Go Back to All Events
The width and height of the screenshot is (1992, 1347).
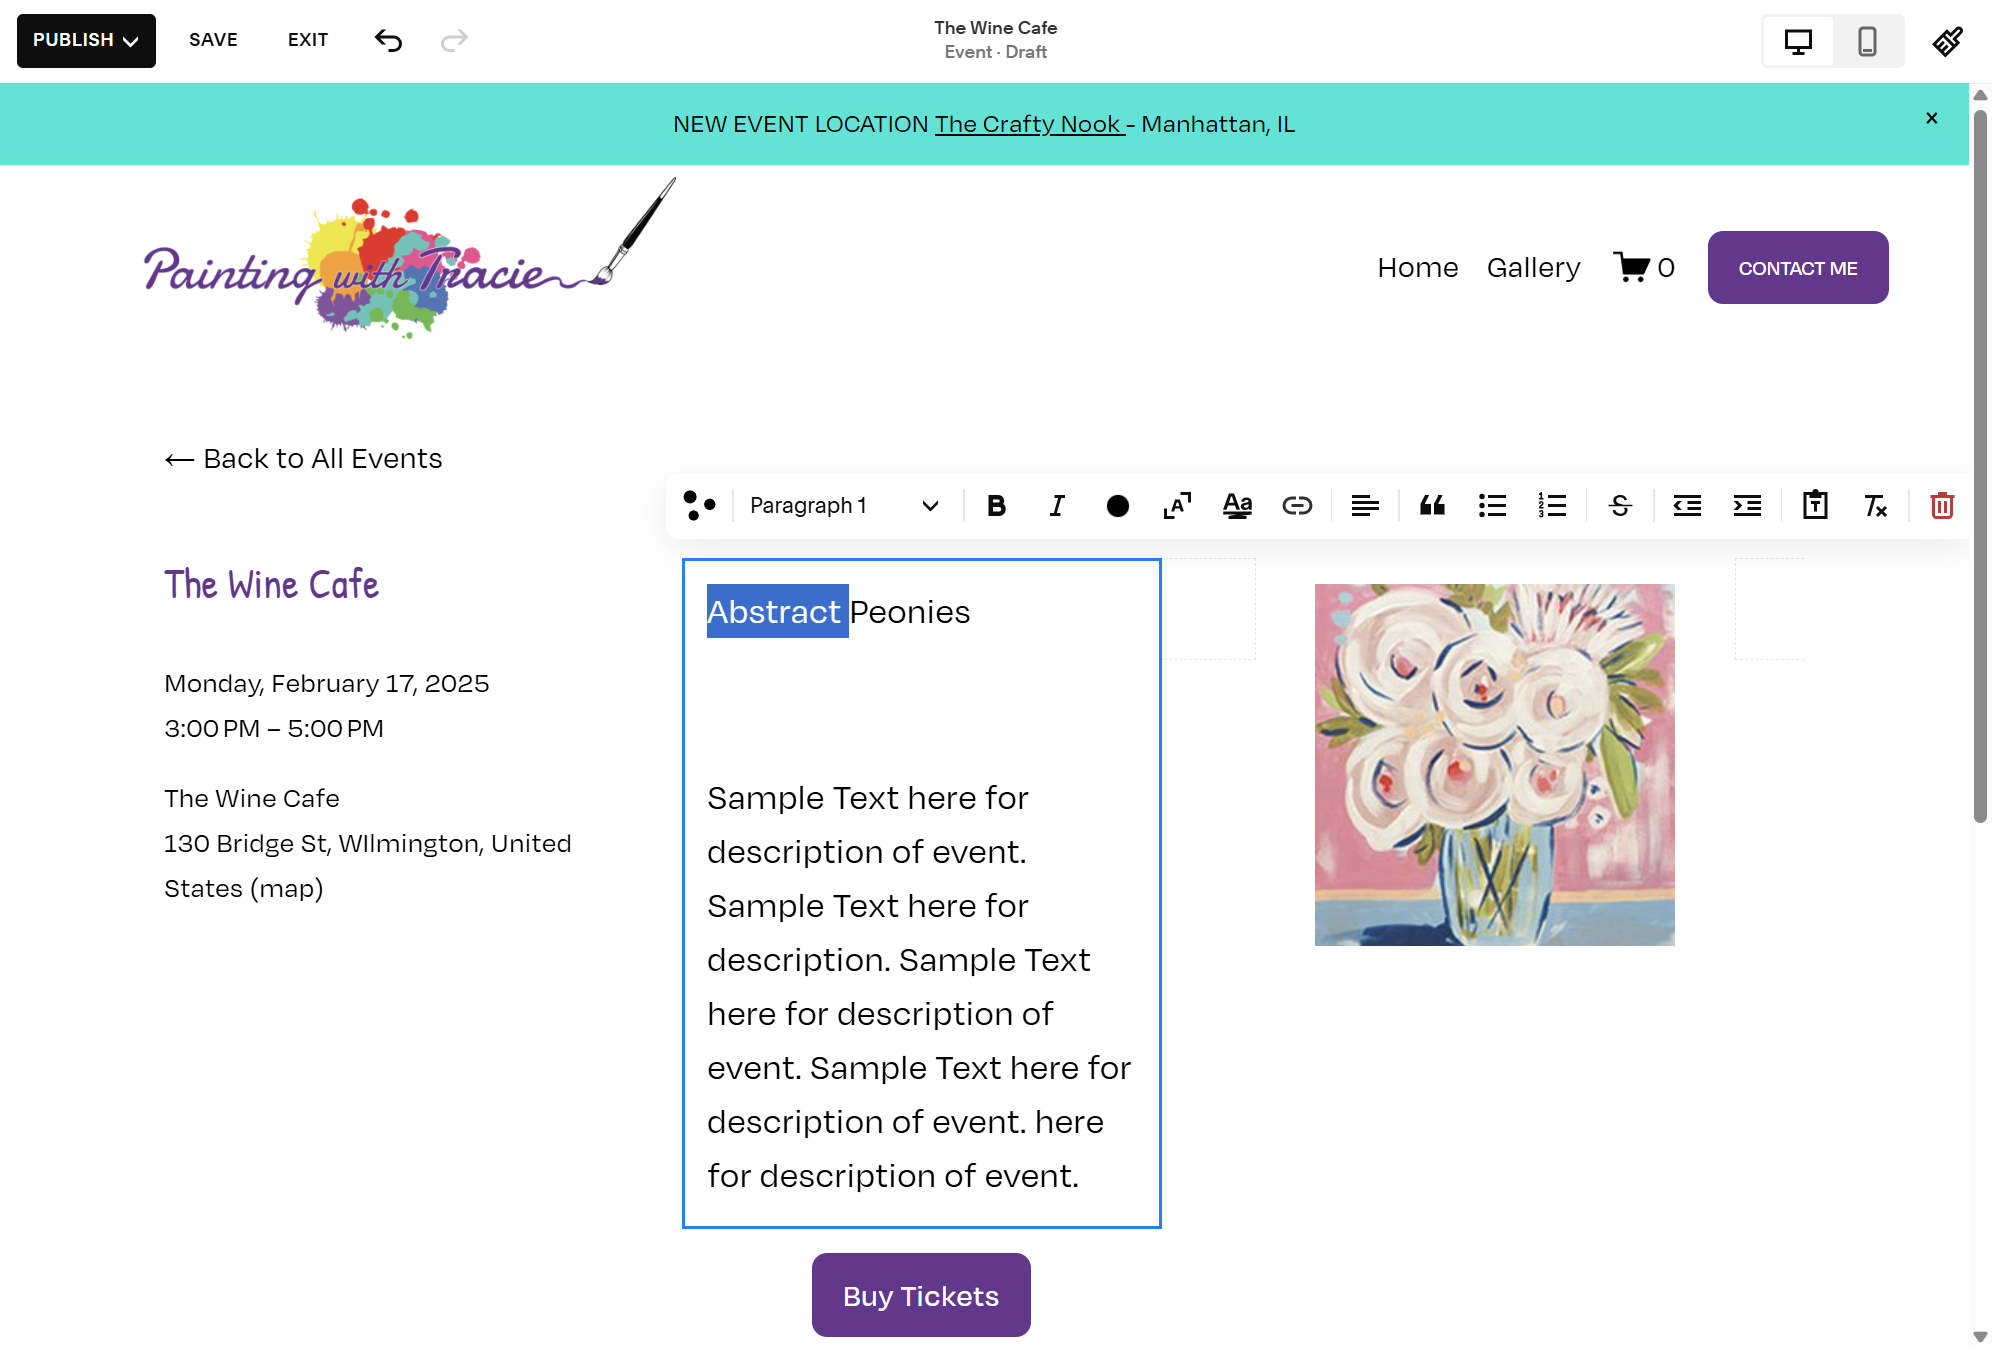(x=303, y=459)
